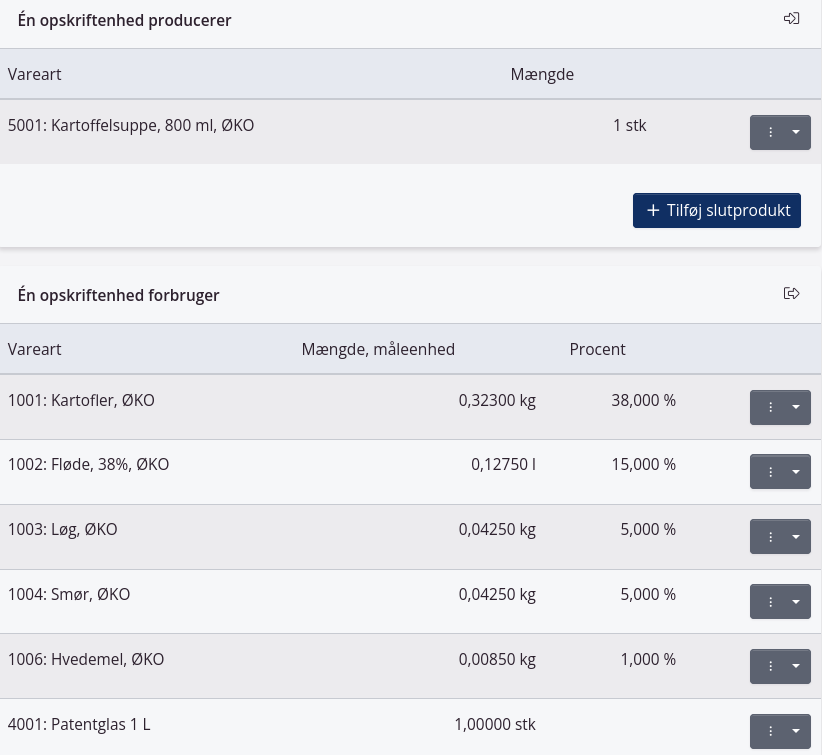
Task: Open the three-dot menu for Hvedemel, ØKO
Action: [771, 666]
